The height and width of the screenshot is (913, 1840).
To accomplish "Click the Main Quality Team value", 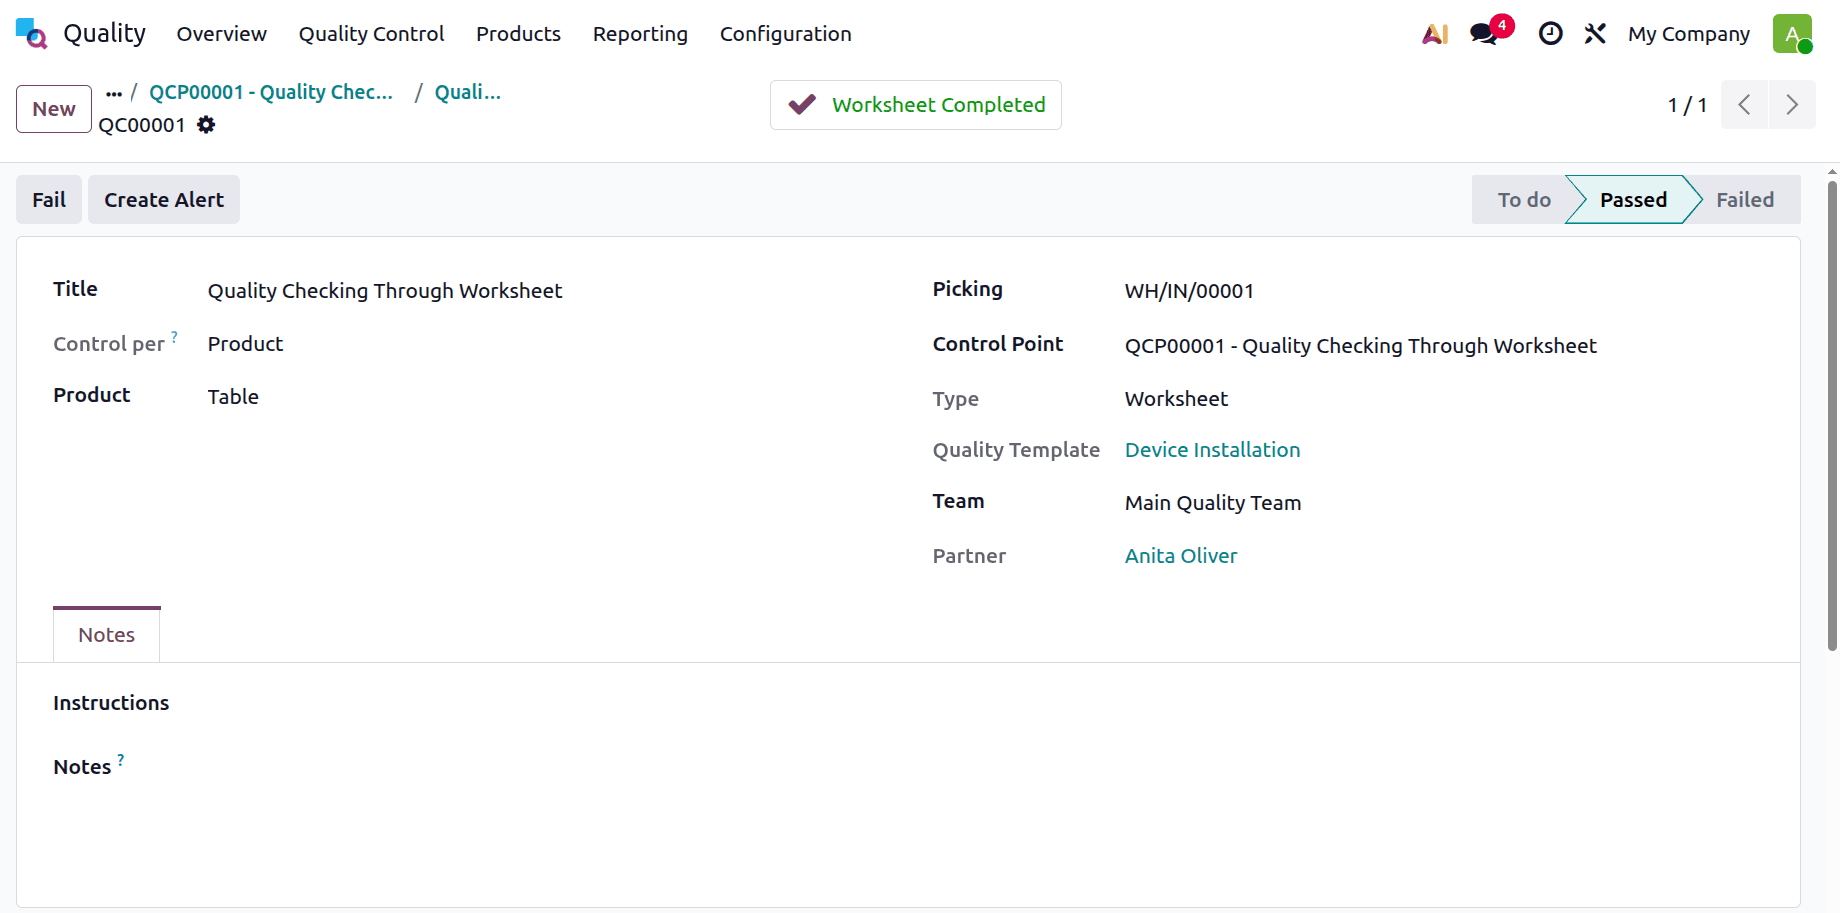I will pyautogui.click(x=1213, y=503).
